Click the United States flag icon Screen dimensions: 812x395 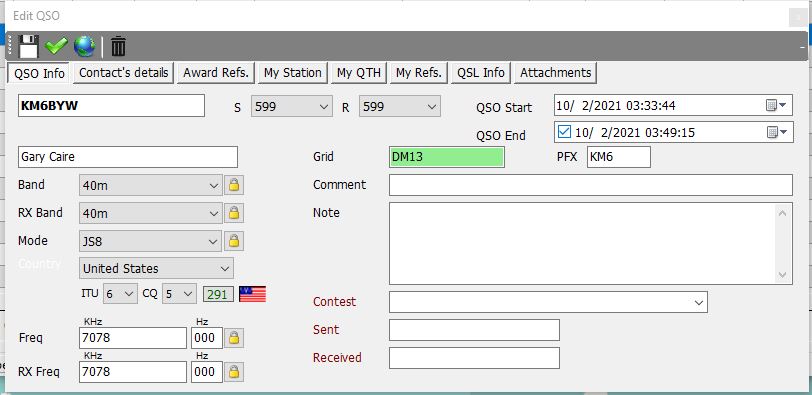click(x=253, y=294)
